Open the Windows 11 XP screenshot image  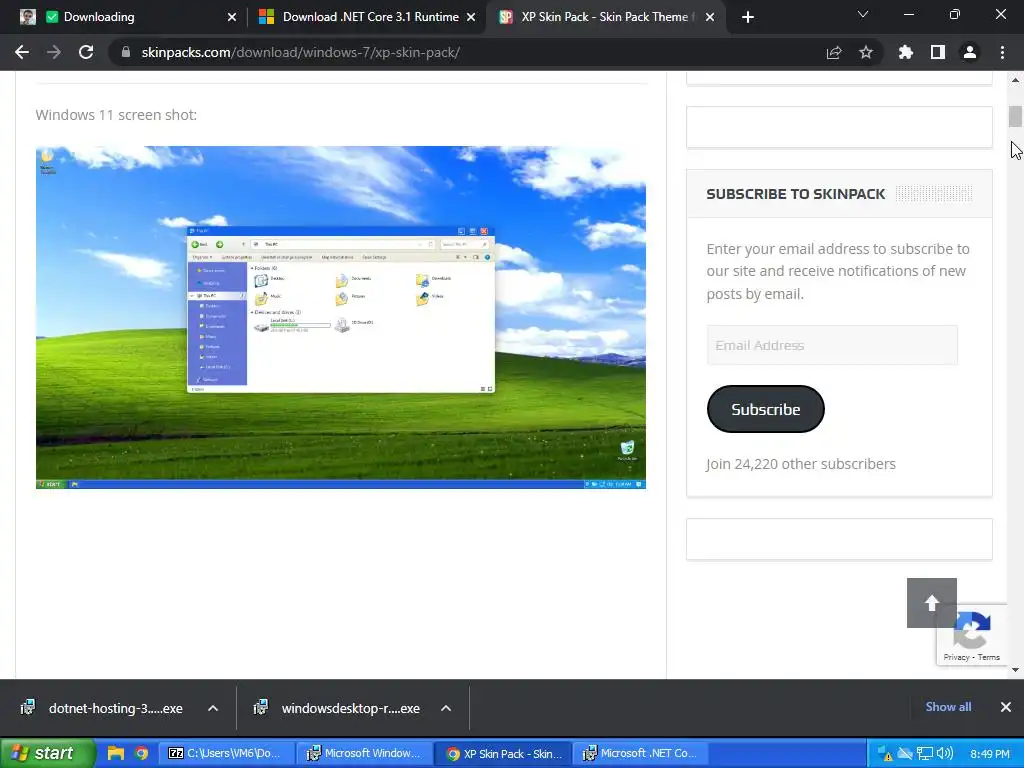(341, 317)
